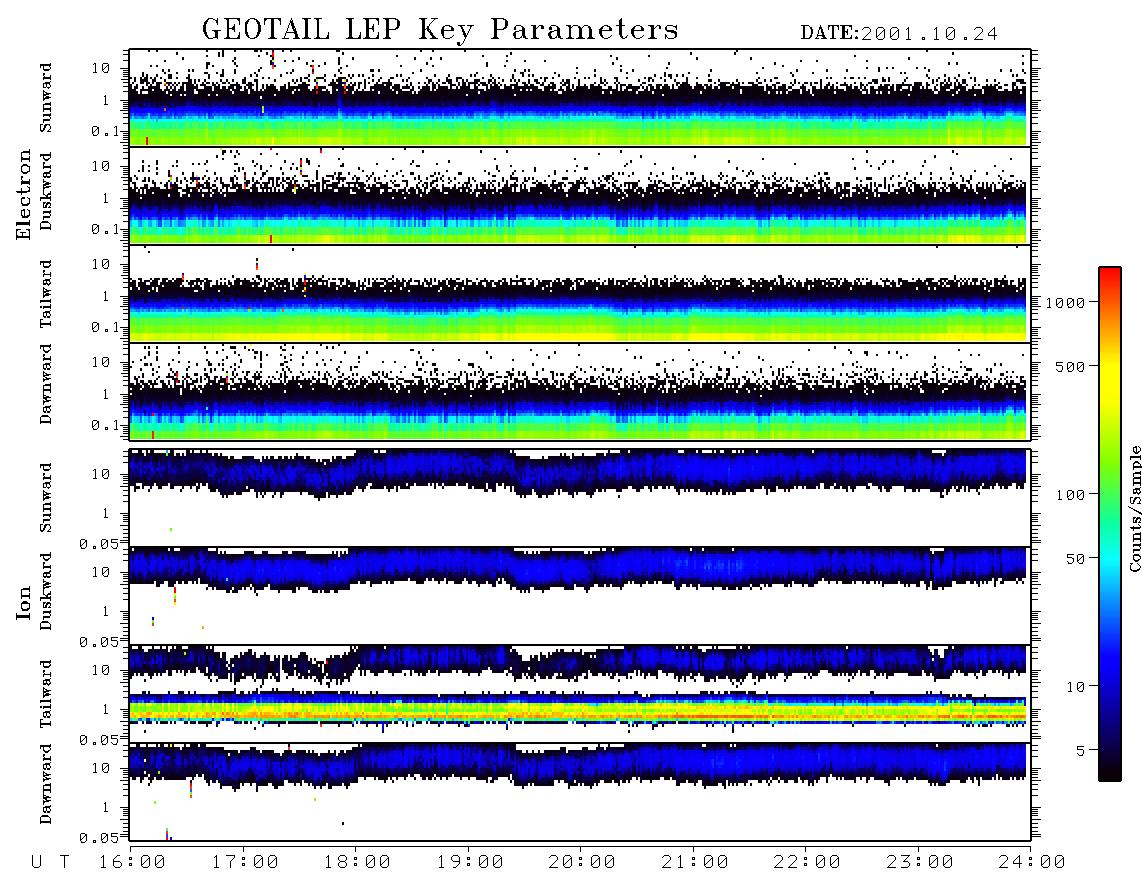Click the rainbow Counts/Sample color scale bar

[1109, 524]
